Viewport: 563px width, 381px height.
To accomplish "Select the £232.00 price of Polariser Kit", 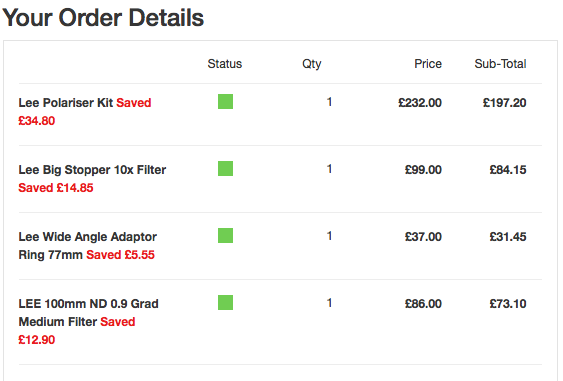I will click(420, 103).
